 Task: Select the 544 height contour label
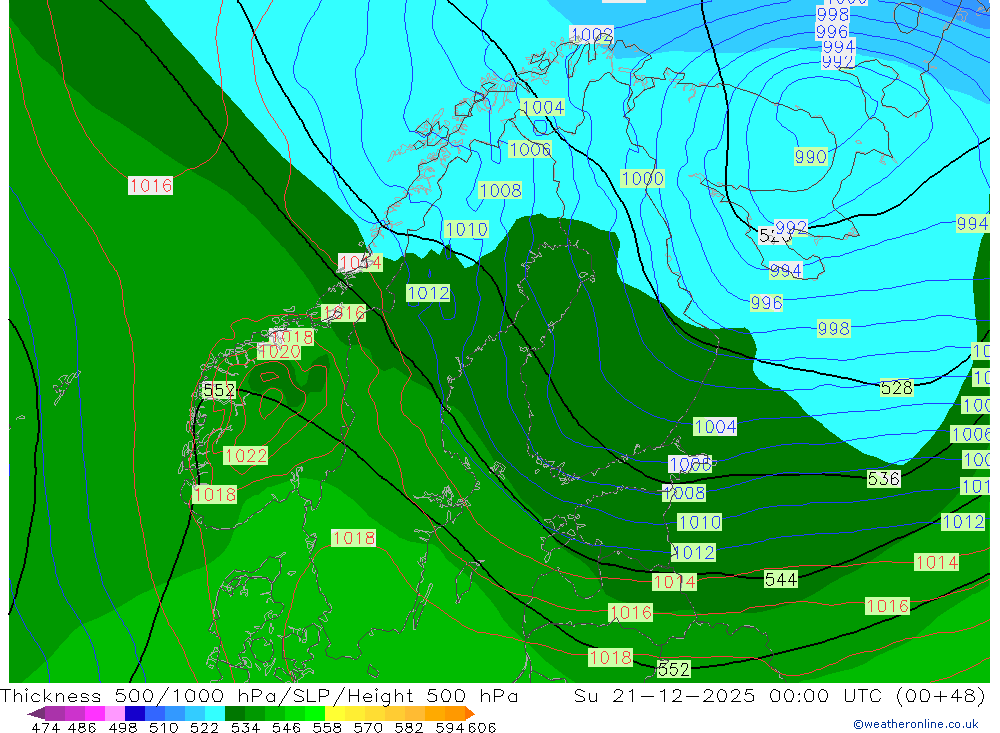point(781,579)
